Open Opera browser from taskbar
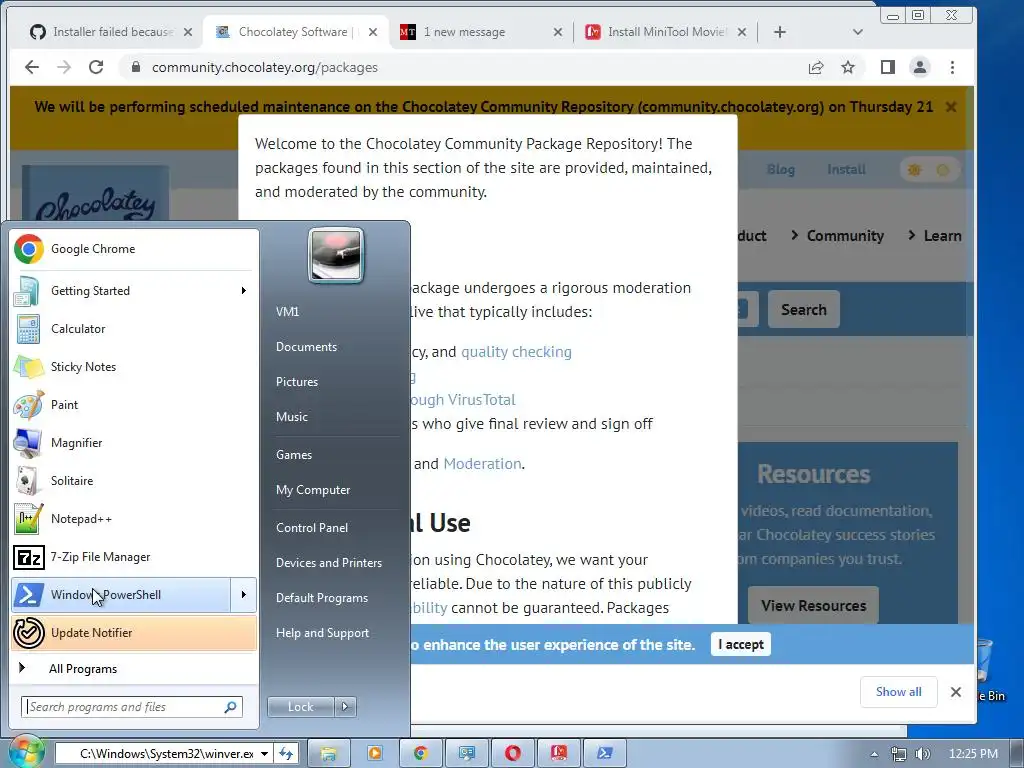 coord(513,754)
